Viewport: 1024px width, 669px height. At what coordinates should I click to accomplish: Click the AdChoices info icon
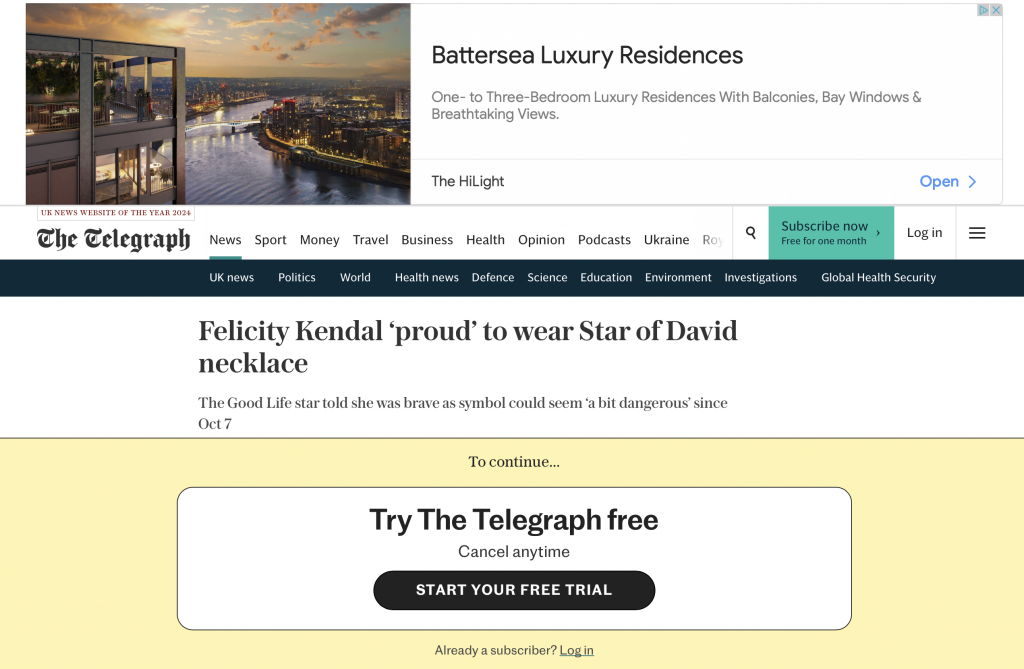[984, 10]
